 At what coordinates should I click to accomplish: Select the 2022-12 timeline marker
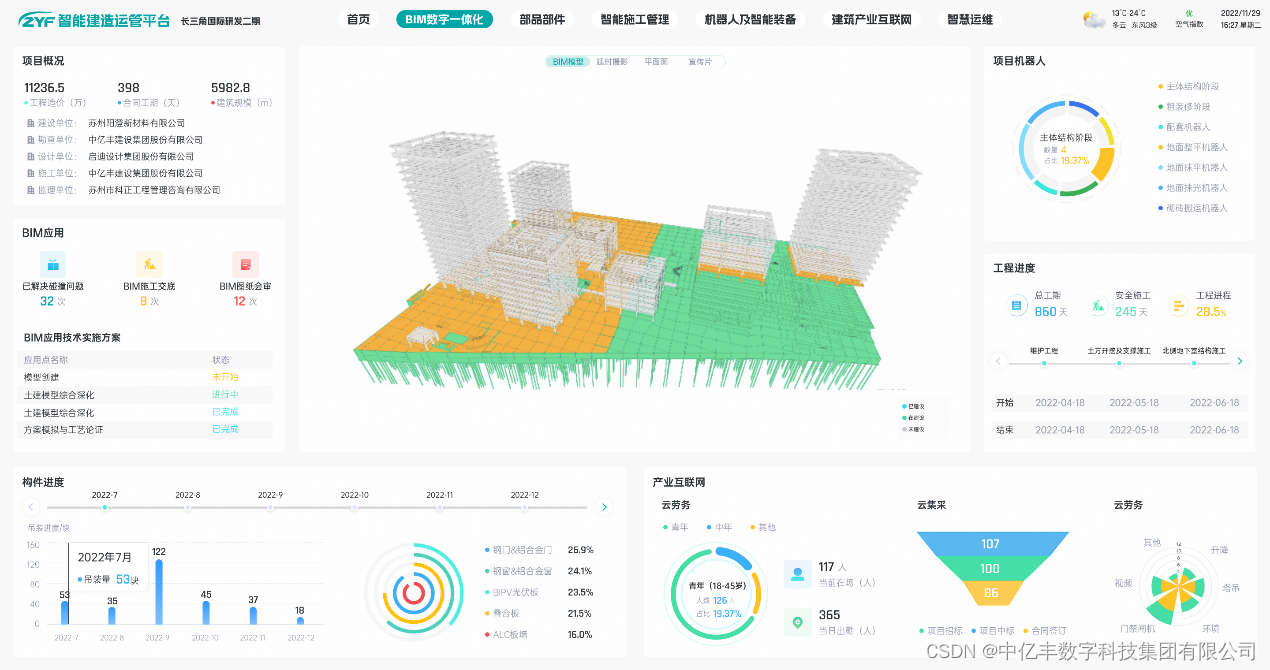(x=524, y=508)
